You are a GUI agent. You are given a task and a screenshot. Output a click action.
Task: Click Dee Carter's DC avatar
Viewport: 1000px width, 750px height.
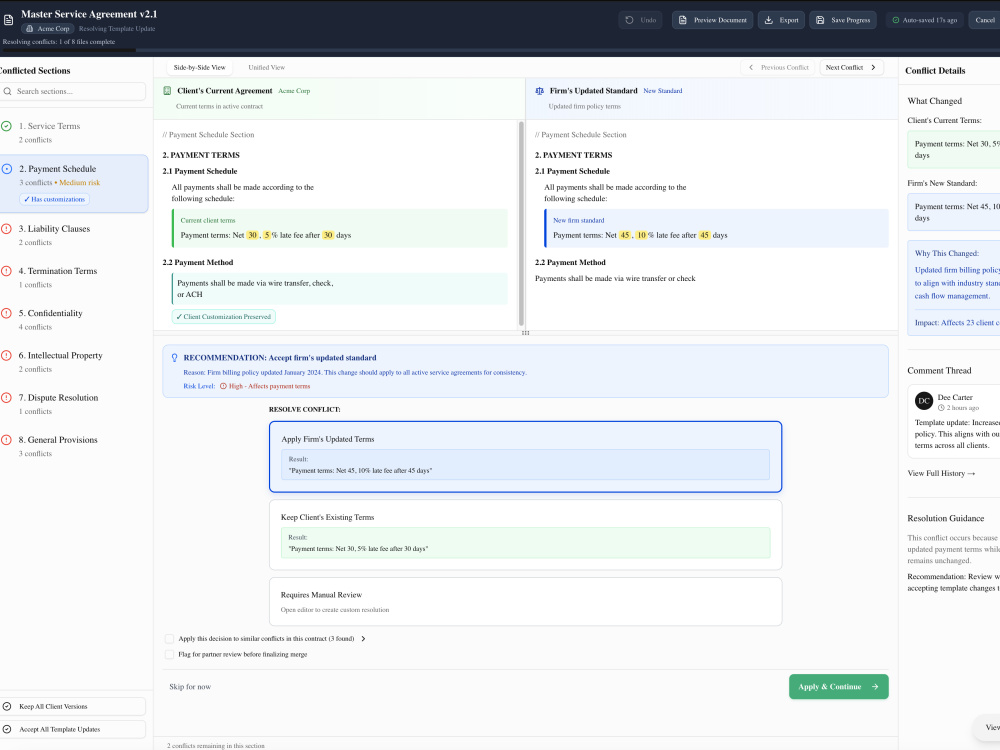[924, 401]
